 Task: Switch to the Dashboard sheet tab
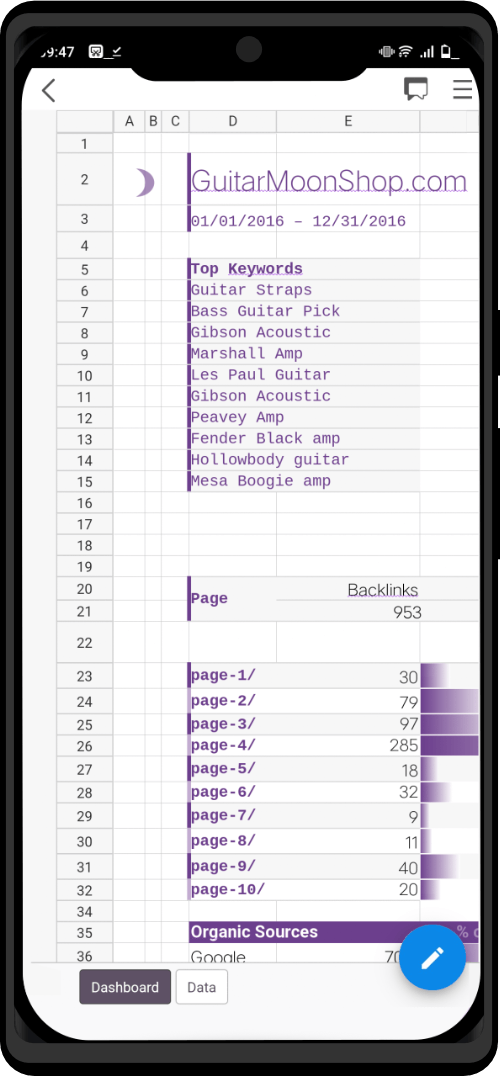coord(125,987)
